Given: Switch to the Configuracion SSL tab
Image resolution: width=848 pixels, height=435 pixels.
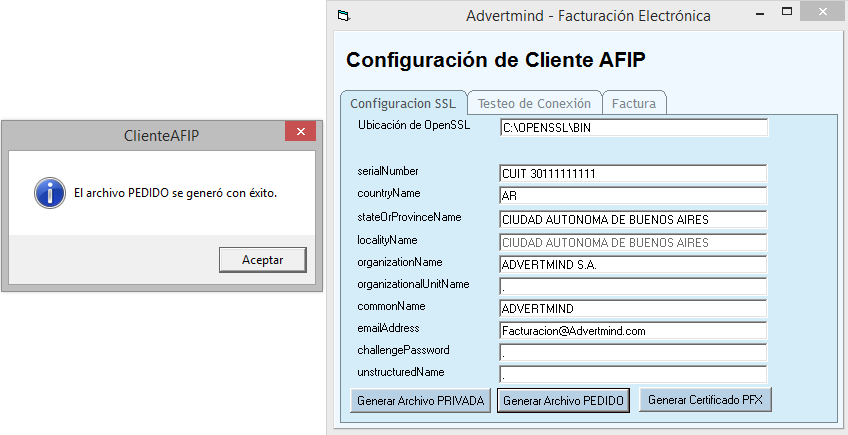Looking at the screenshot, I should click(x=403, y=103).
